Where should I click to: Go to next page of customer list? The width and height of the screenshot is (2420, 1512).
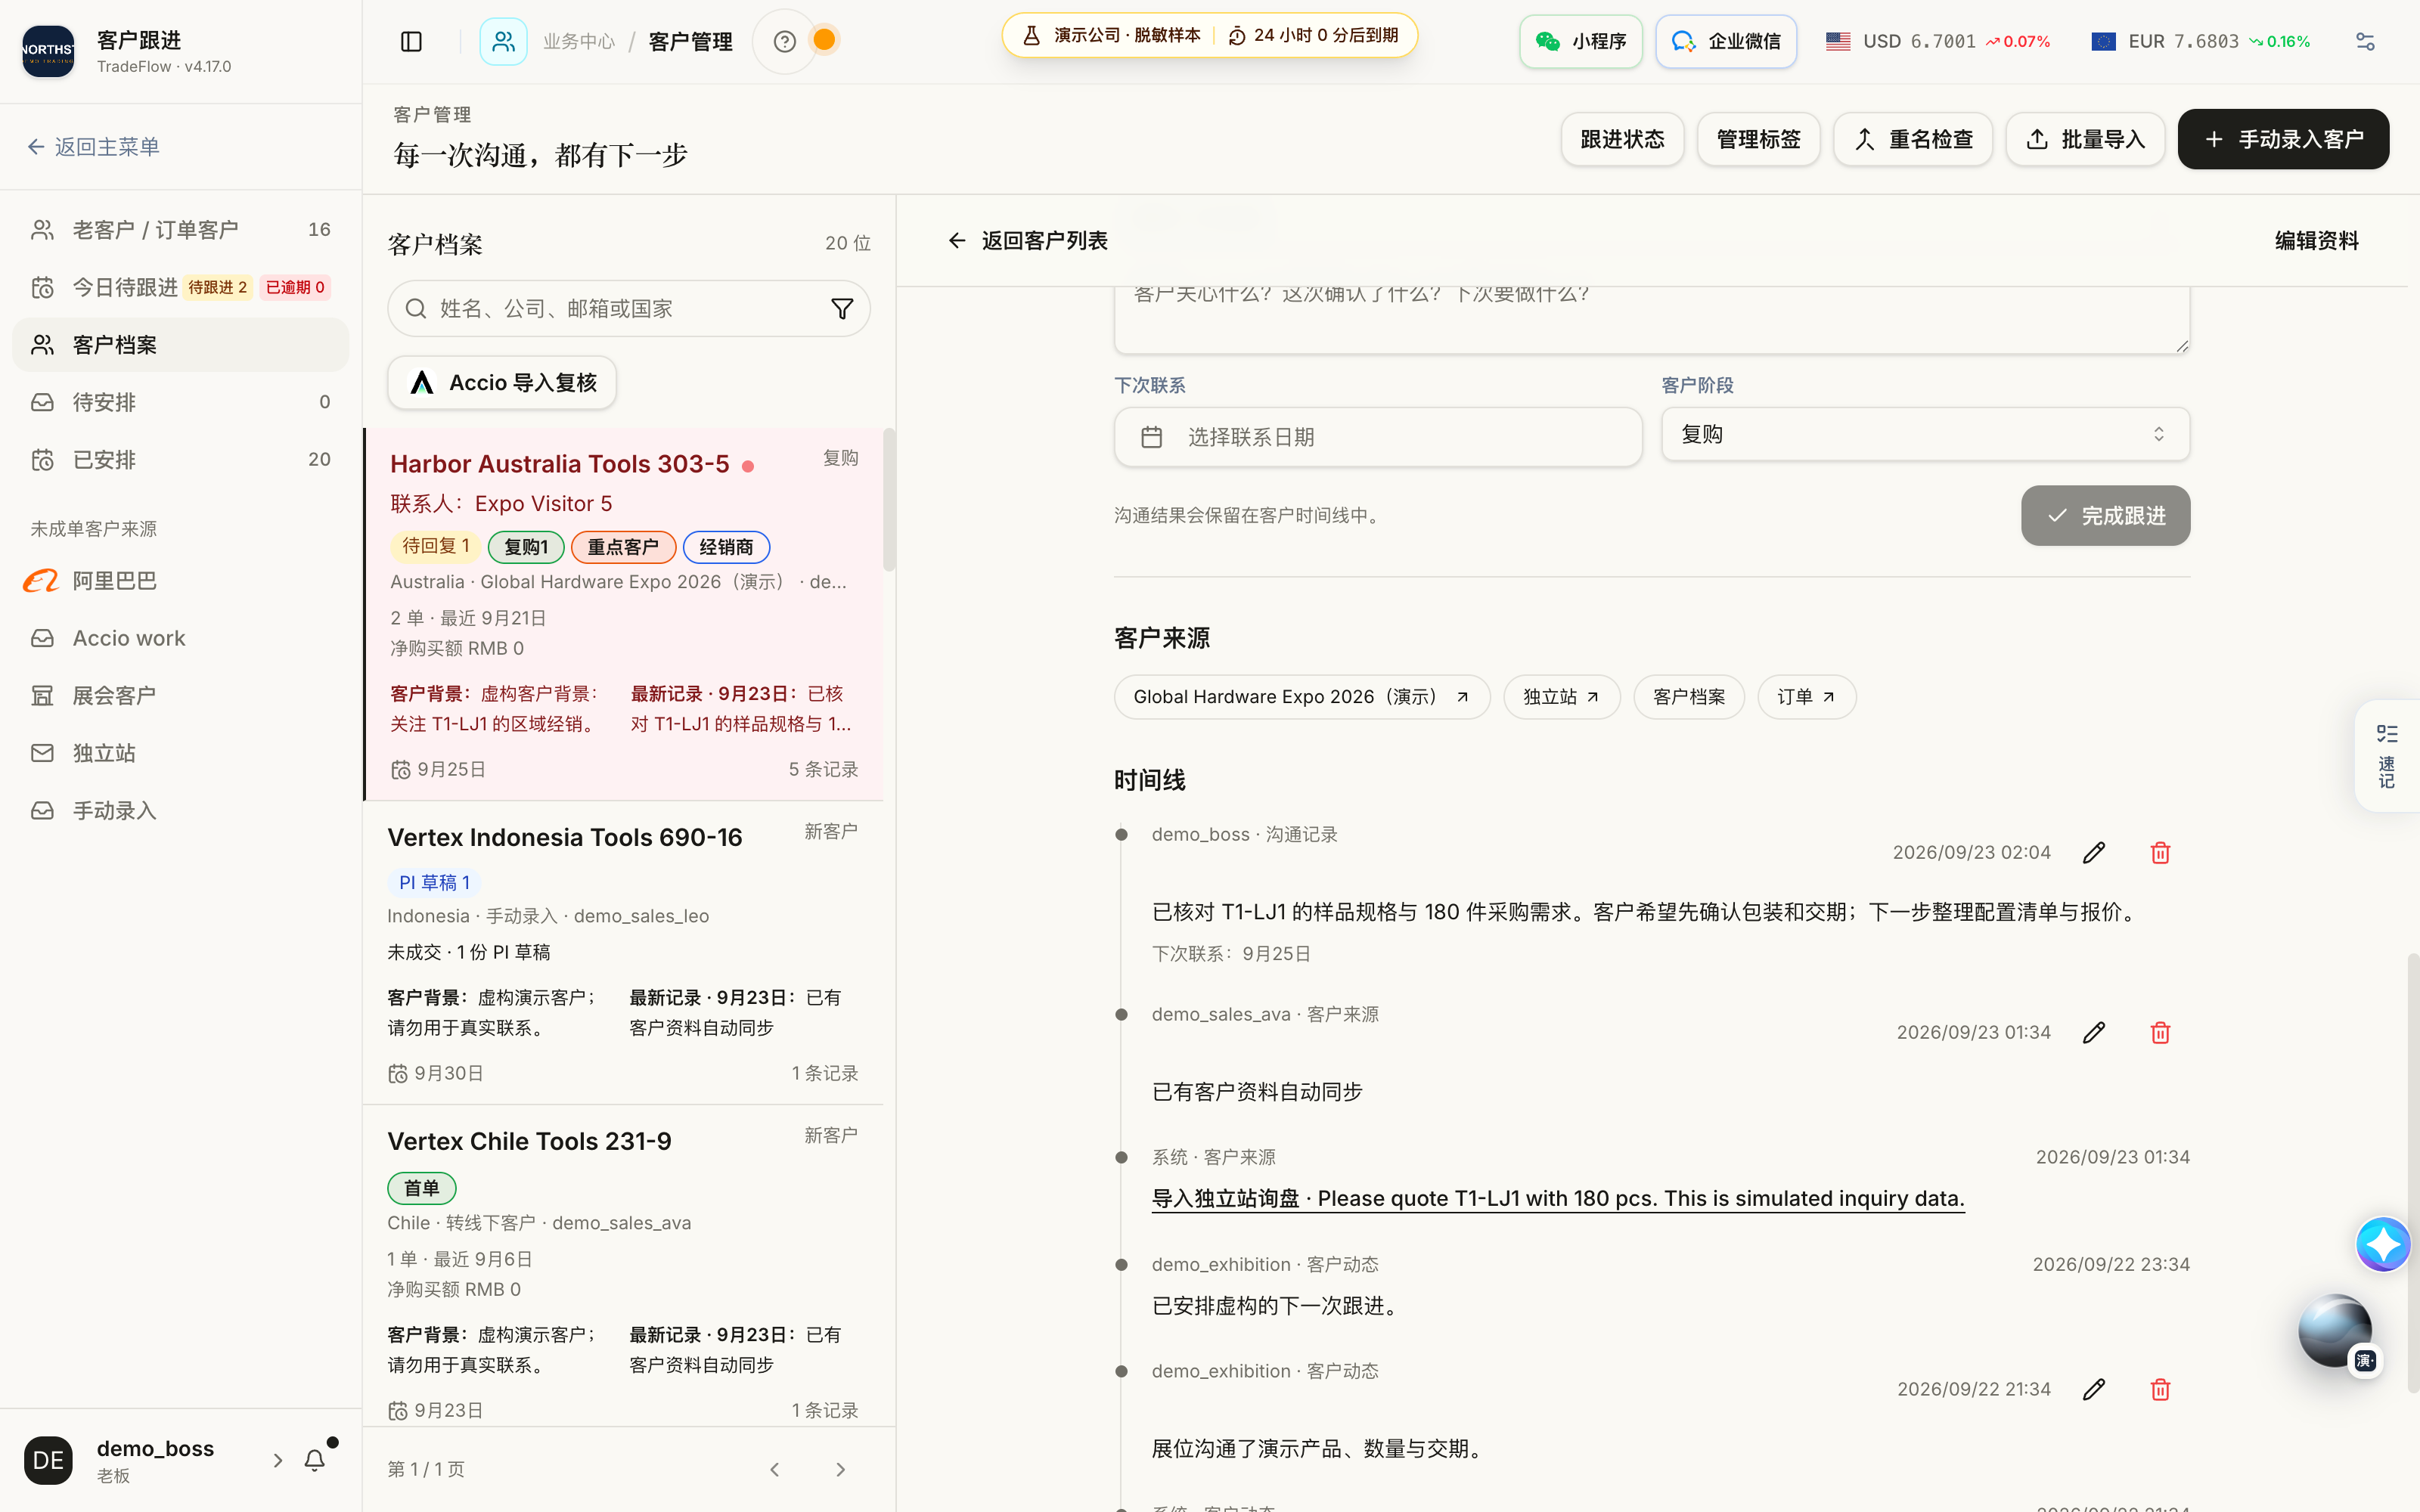tap(840, 1469)
